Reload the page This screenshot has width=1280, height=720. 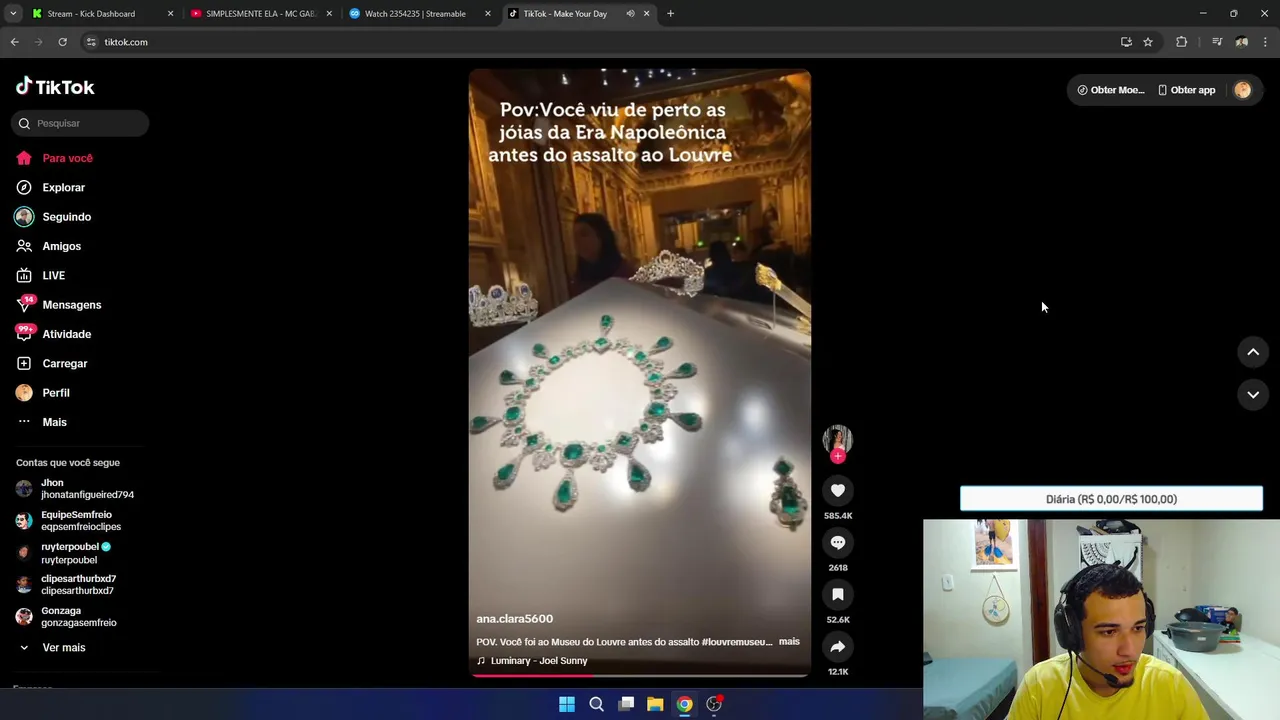(62, 42)
